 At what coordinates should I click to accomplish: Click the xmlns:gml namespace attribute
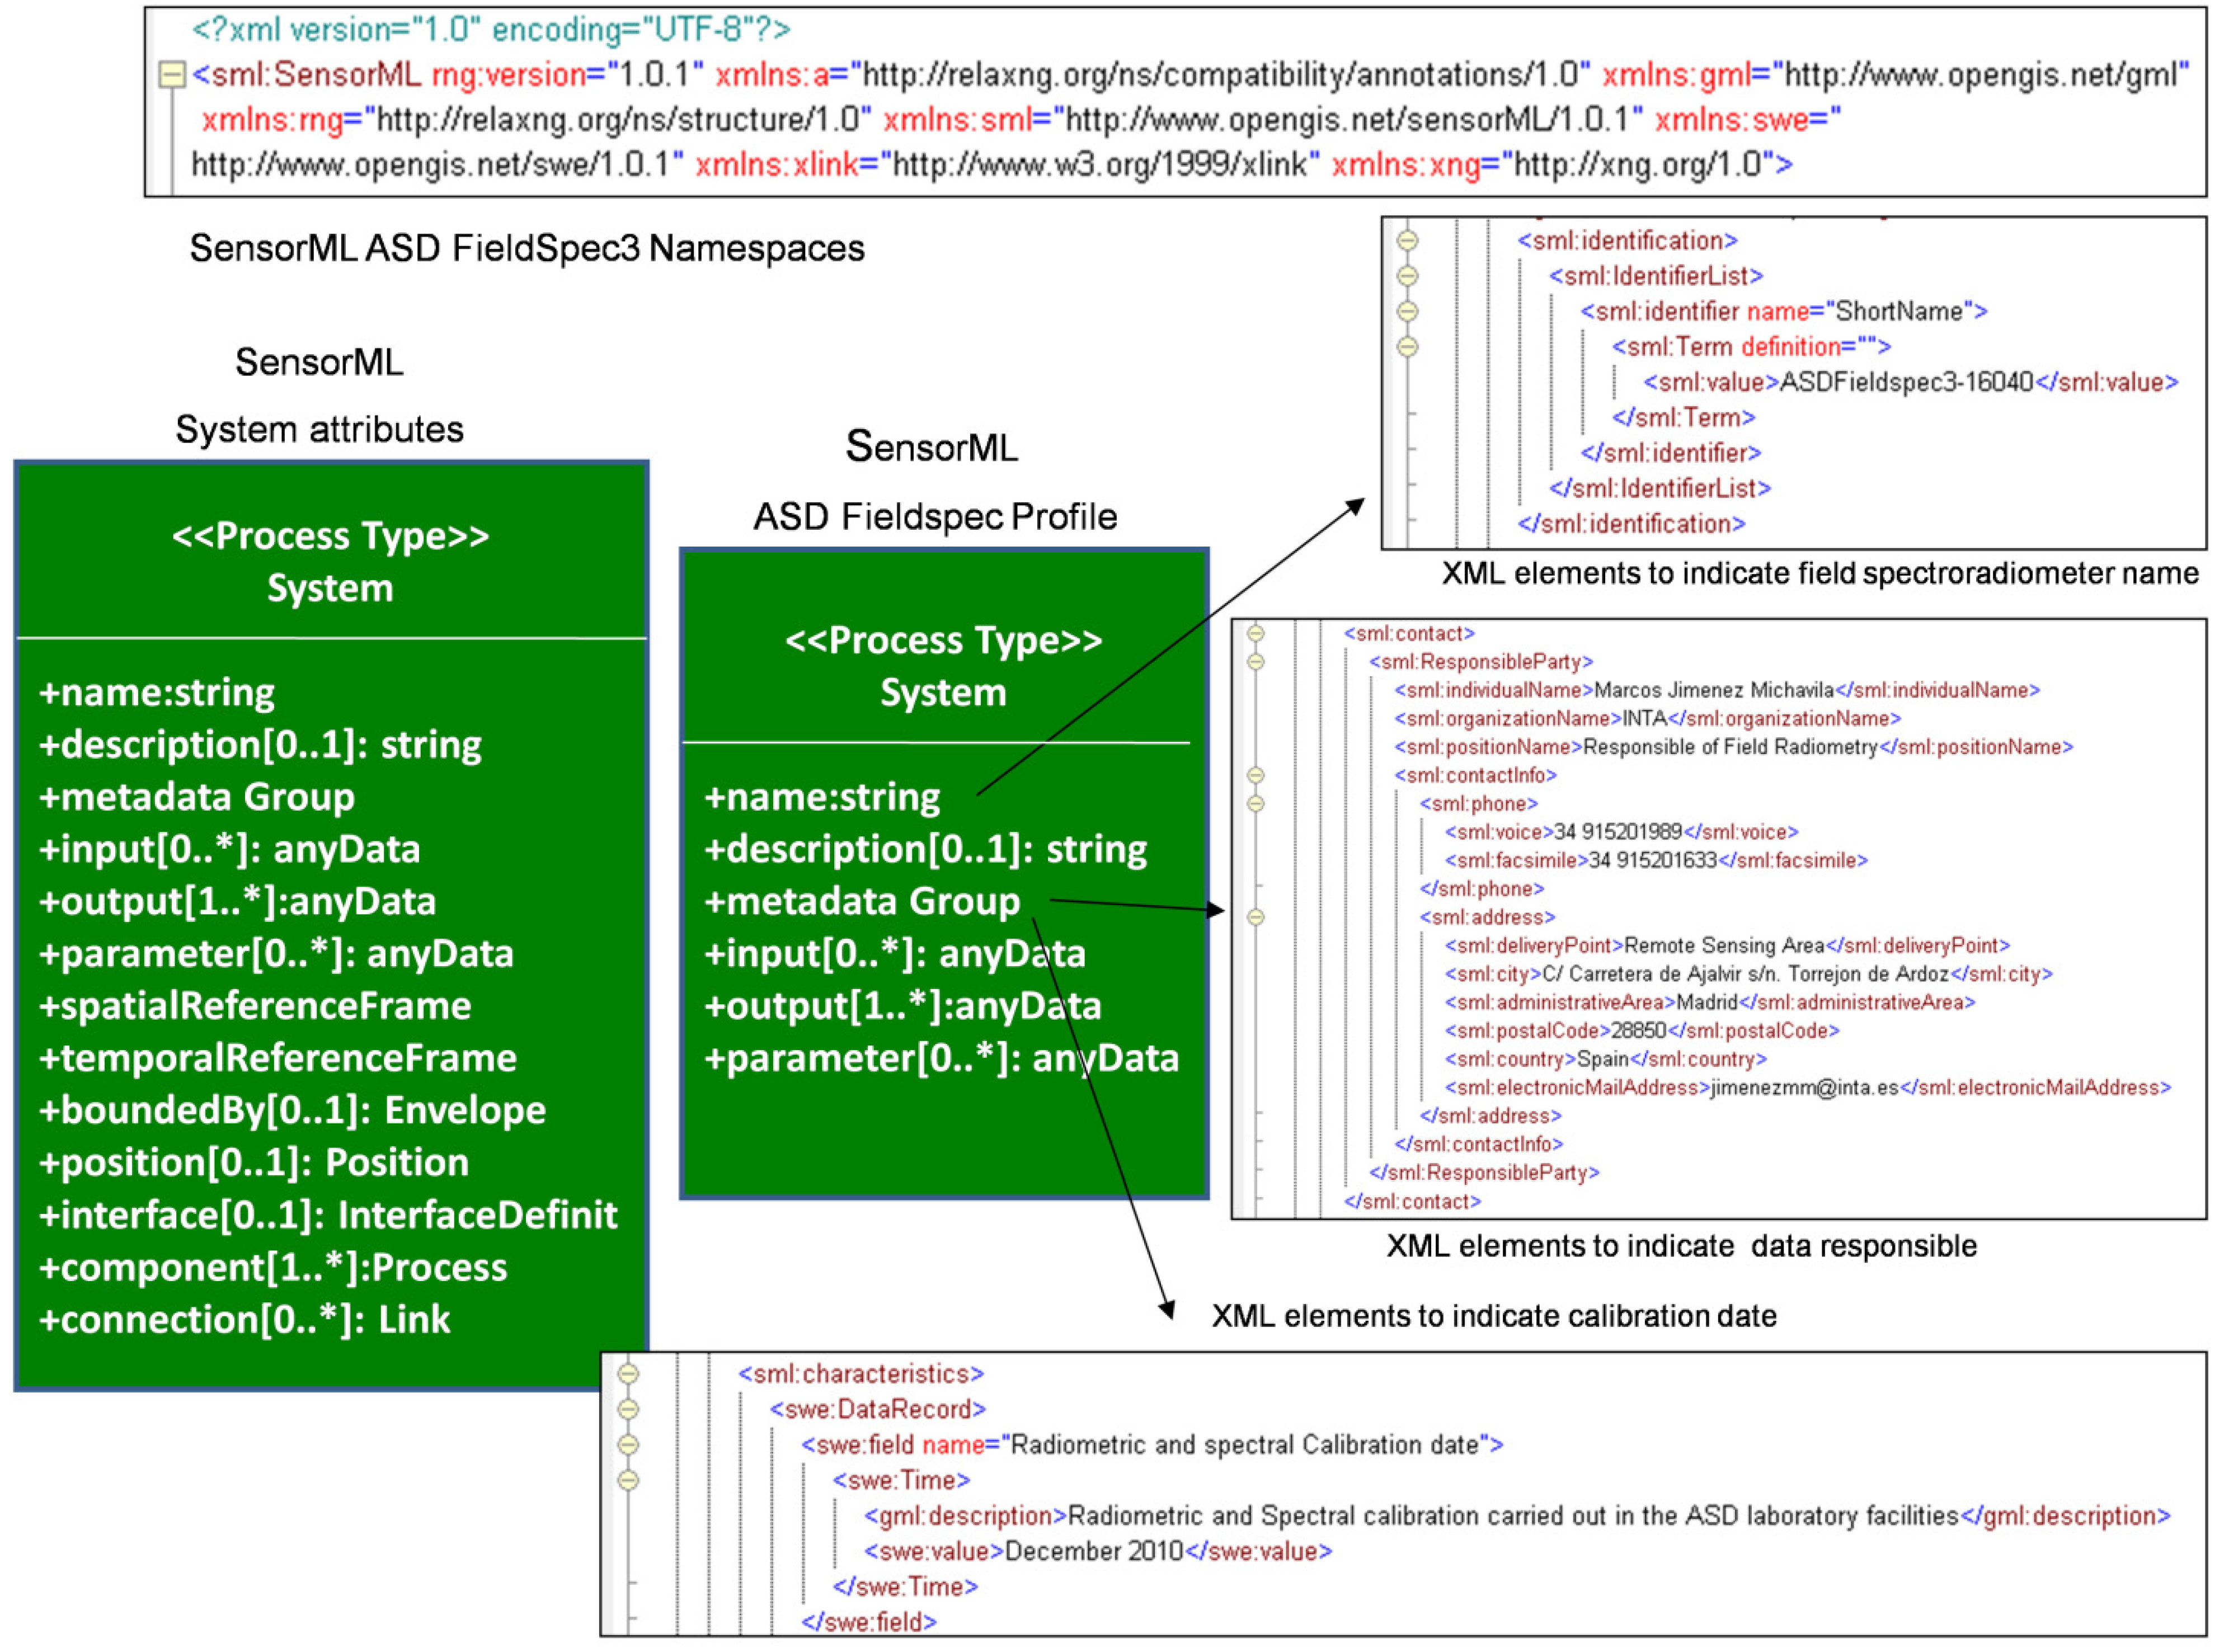pyautogui.click(x=1895, y=75)
